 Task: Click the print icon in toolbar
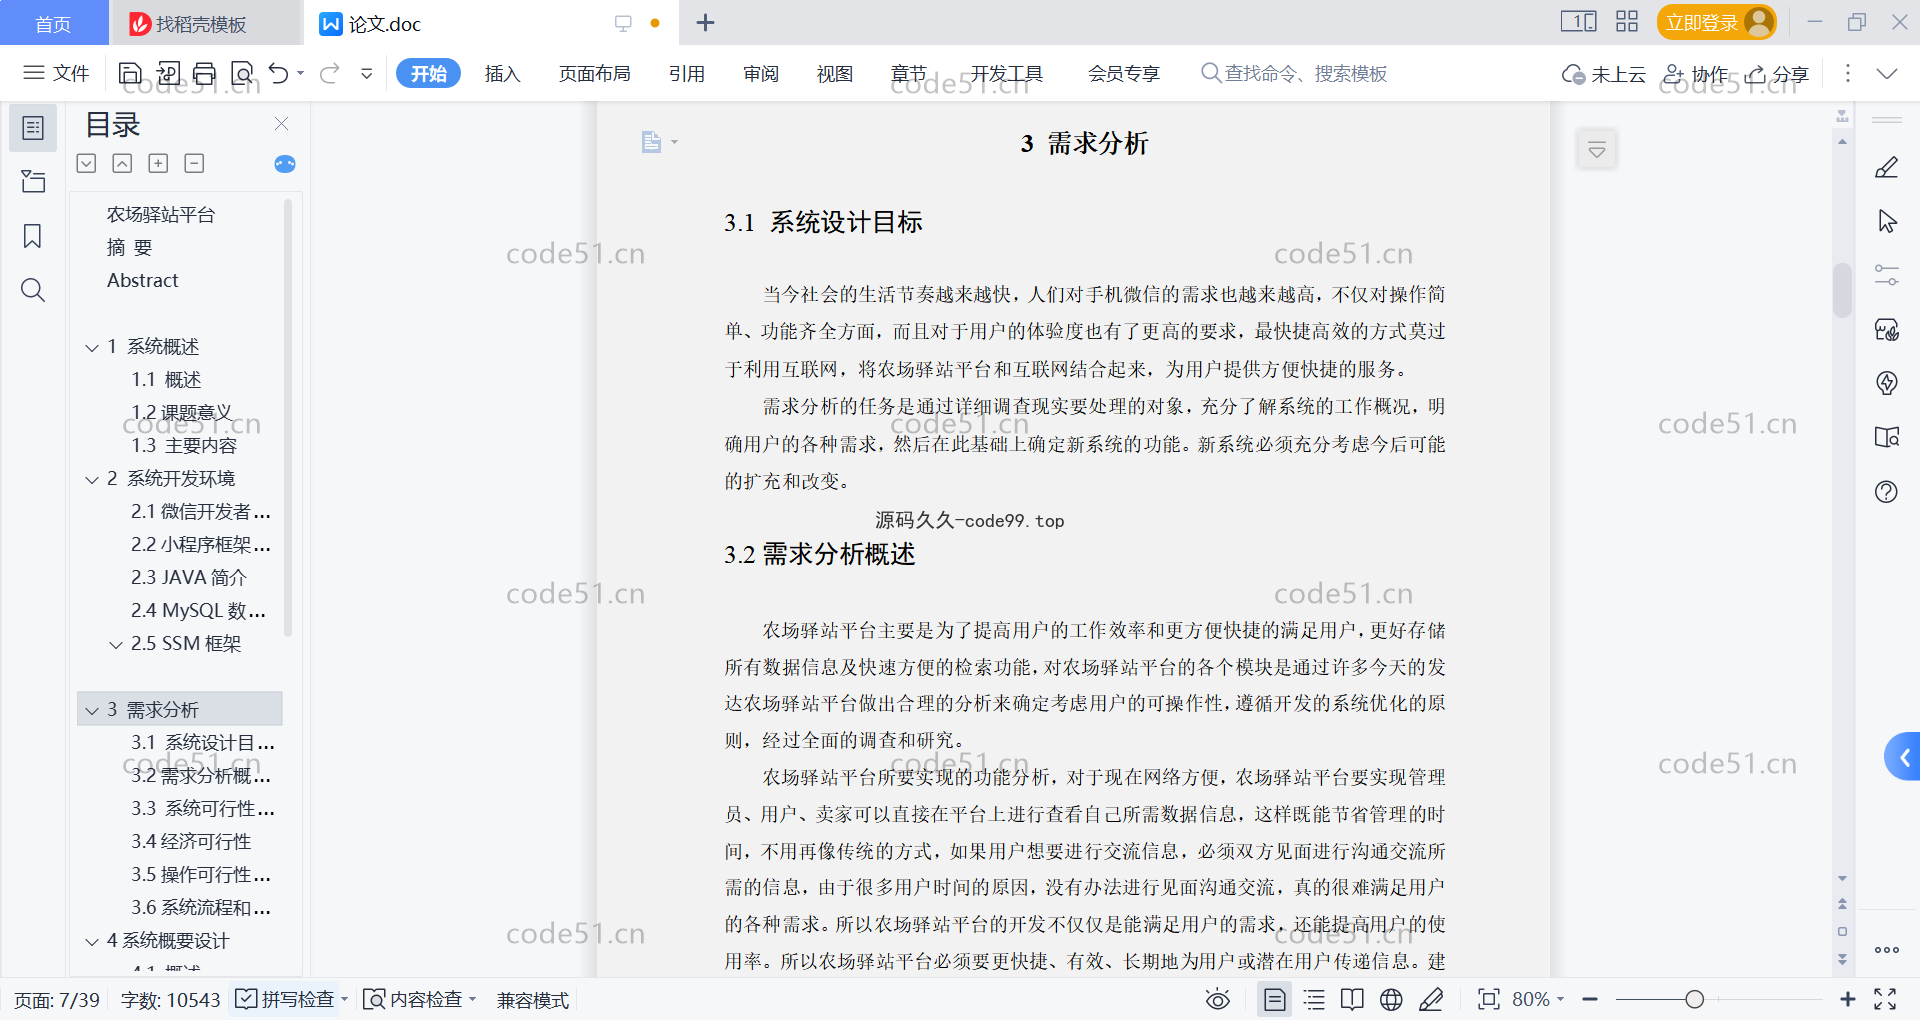pos(205,73)
